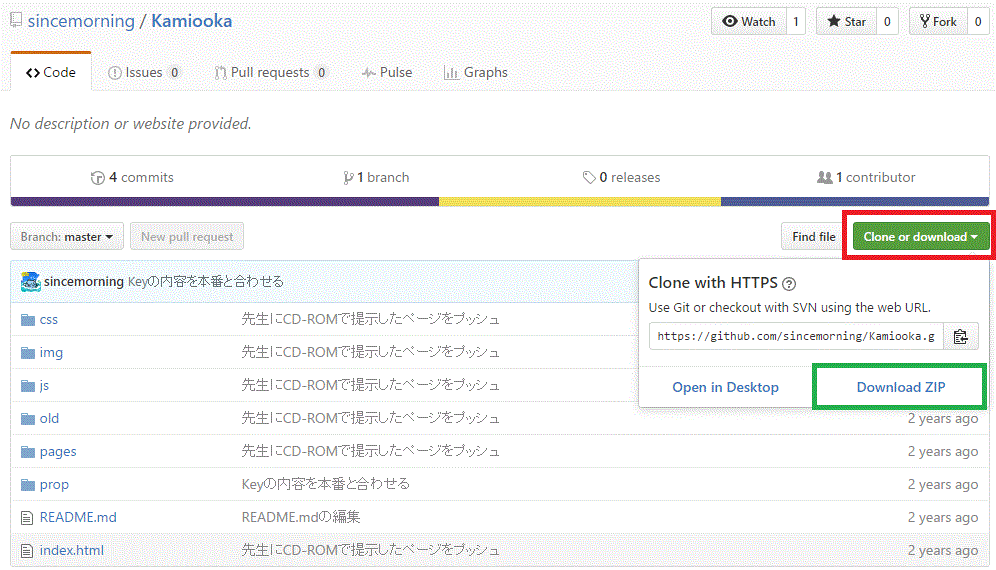This screenshot has height=570, width=996.
Task: Switch to the Pull requests tab
Action: (271, 72)
